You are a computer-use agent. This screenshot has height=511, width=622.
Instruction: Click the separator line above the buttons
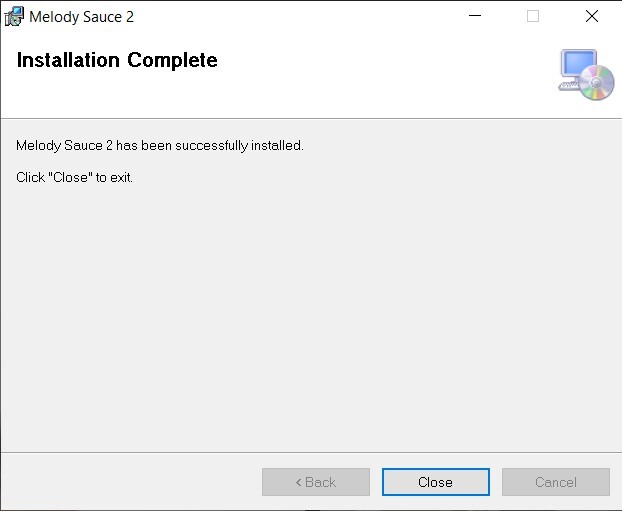(x=310, y=452)
